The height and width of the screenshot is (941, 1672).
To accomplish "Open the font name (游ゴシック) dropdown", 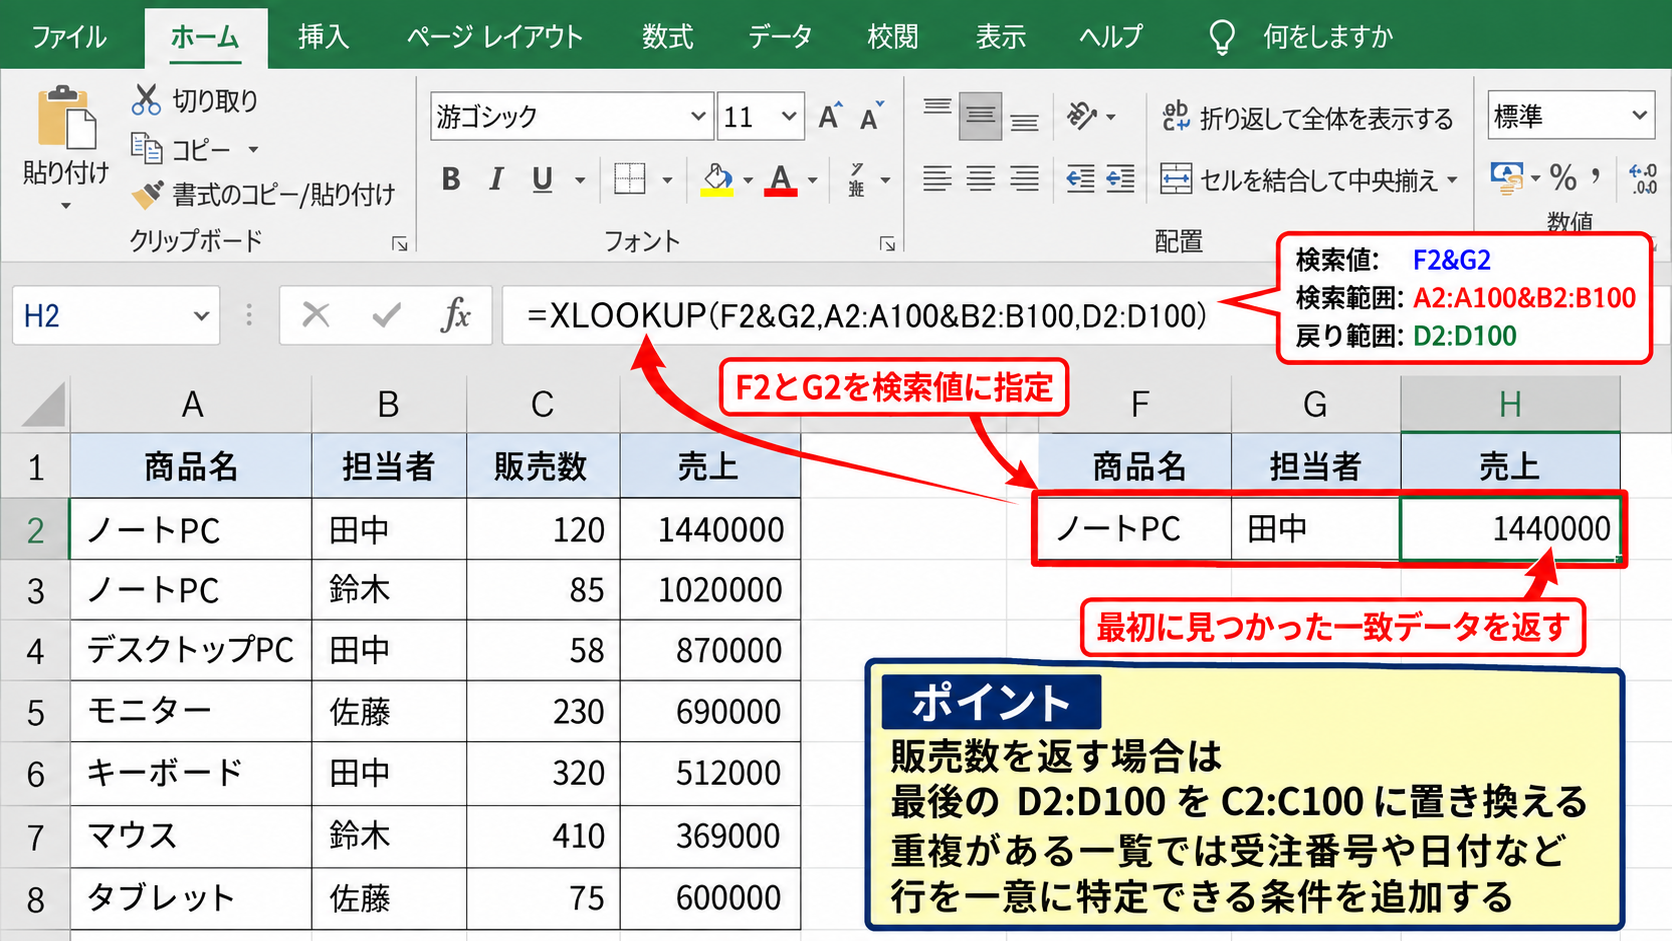I will pyautogui.click(x=698, y=117).
